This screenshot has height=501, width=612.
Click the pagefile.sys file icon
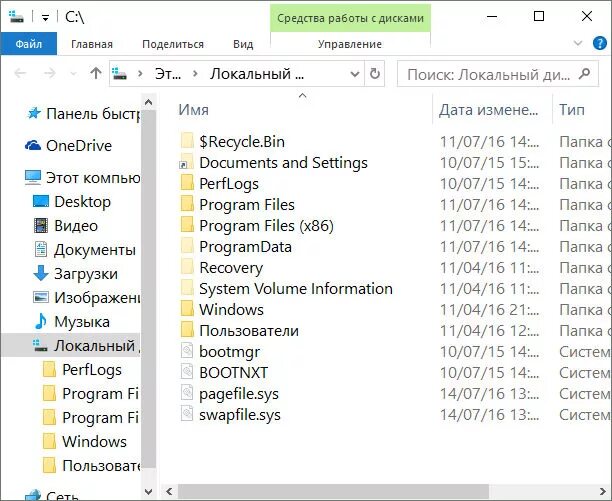click(187, 393)
